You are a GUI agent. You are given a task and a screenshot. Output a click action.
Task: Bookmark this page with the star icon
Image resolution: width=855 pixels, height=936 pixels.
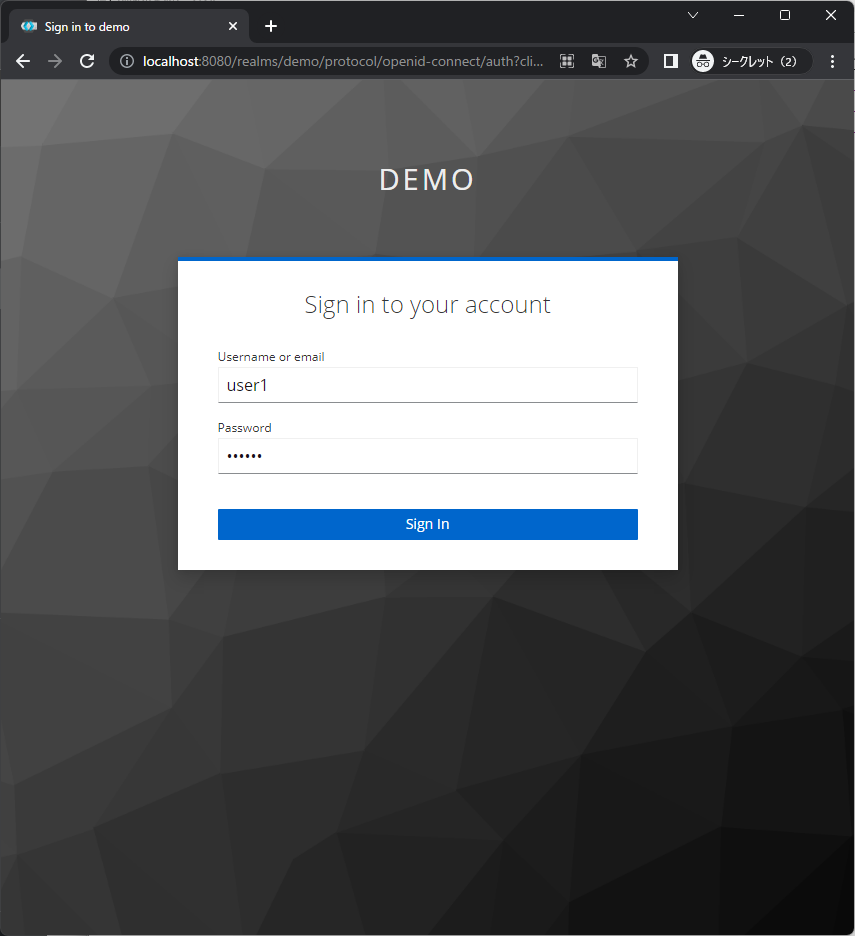coord(631,61)
